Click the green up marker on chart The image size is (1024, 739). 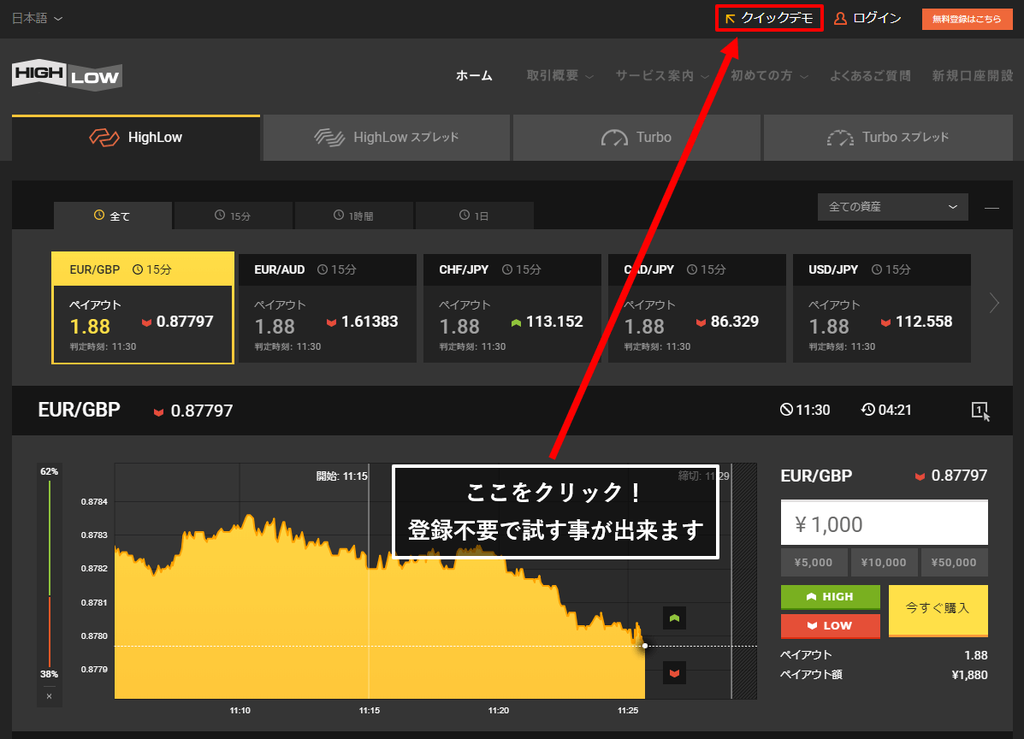click(675, 618)
